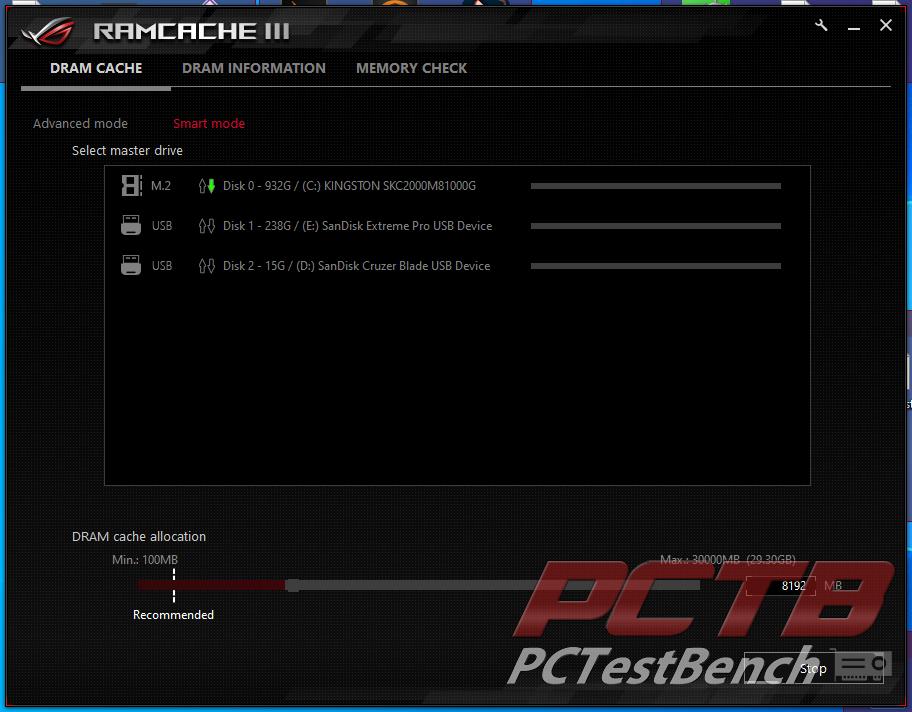Click the USB icon for Disk 2
Screen dimensions: 912x712
pos(131,265)
